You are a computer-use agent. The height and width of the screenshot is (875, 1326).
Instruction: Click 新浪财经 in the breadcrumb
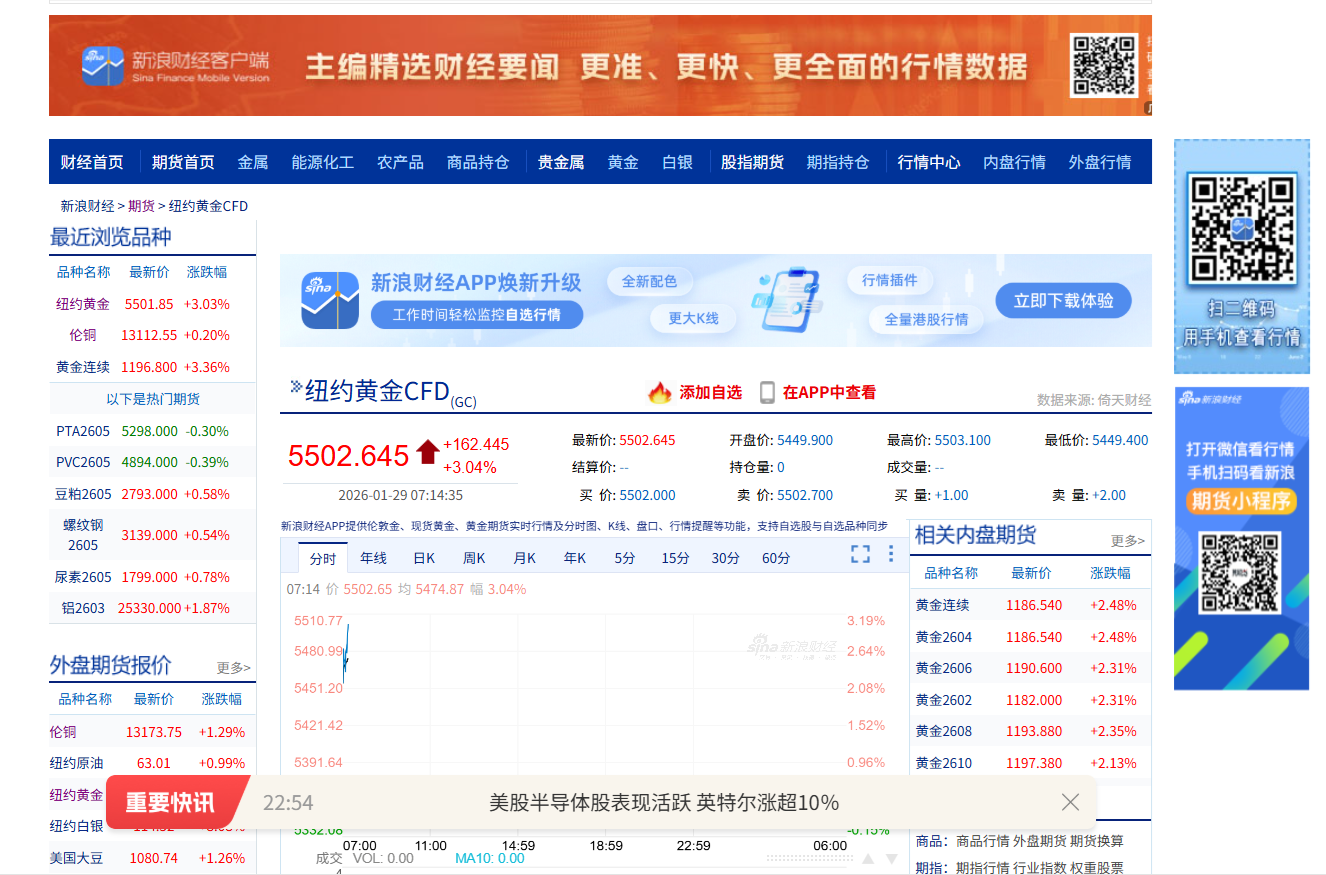(x=87, y=206)
